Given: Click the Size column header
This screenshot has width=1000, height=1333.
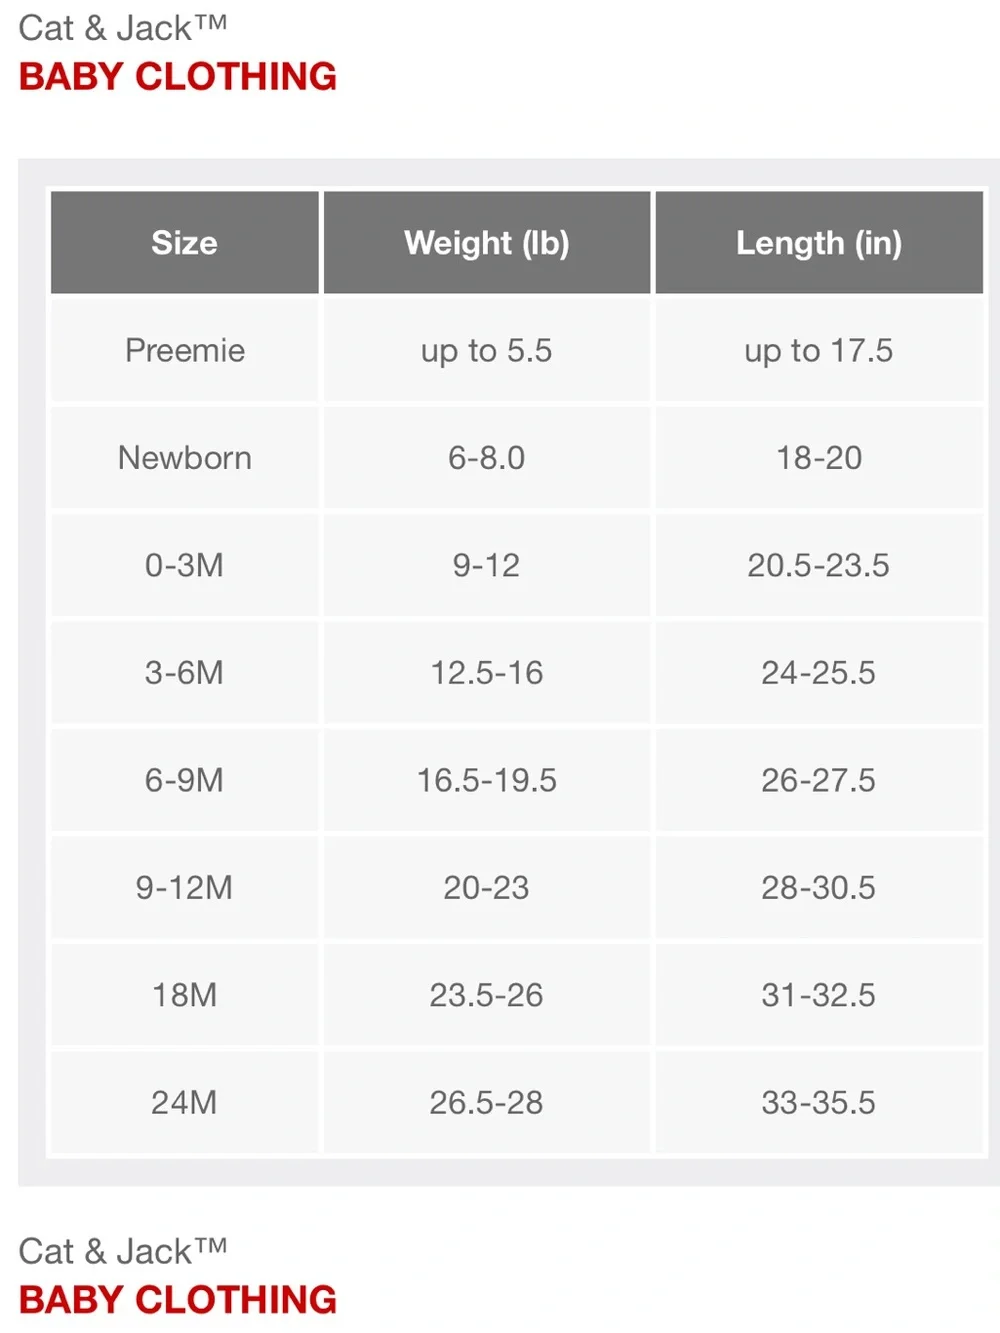Looking at the screenshot, I should 185,243.
